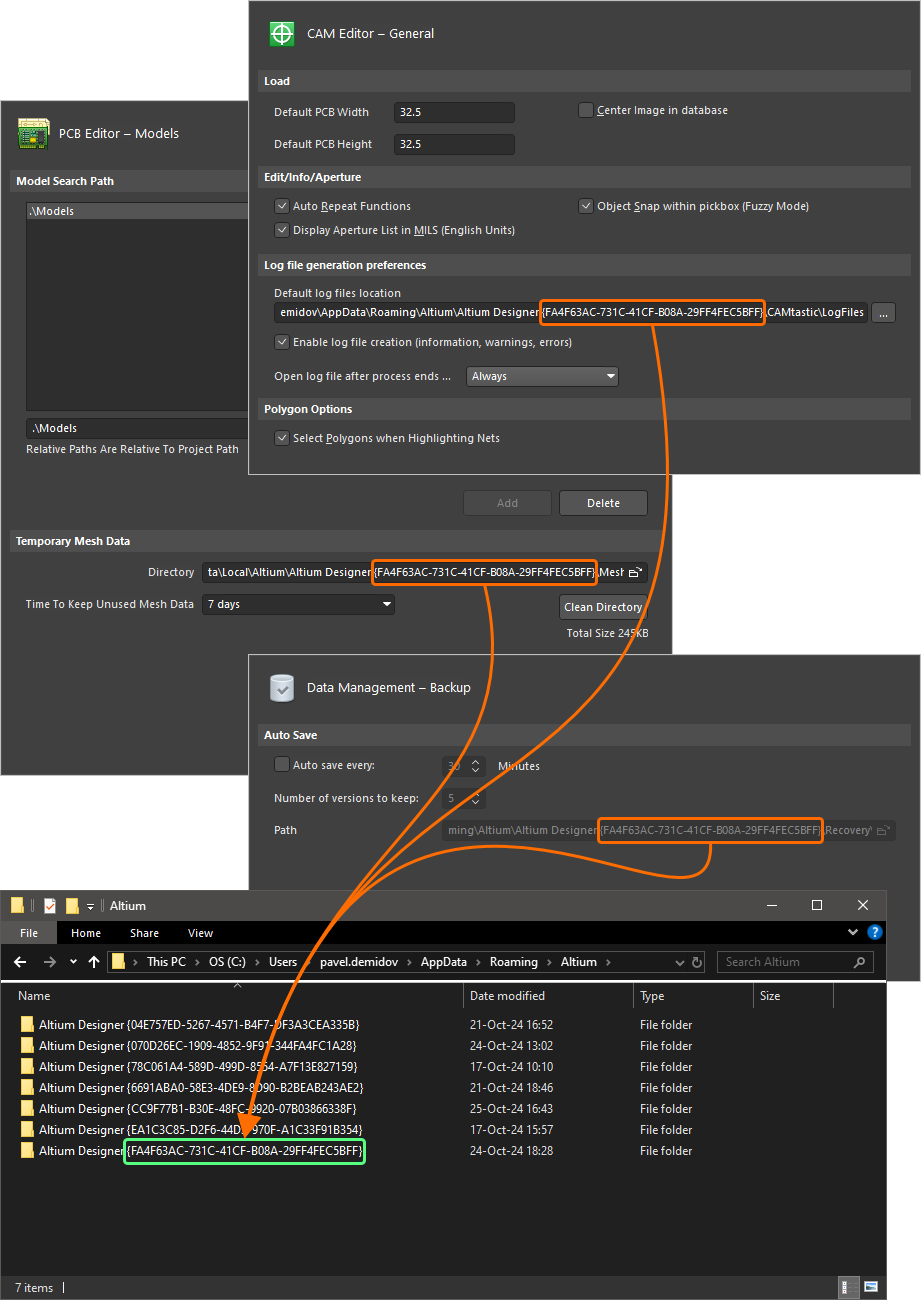Click the Delete button in PCB Editor Models

[x=603, y=503]
